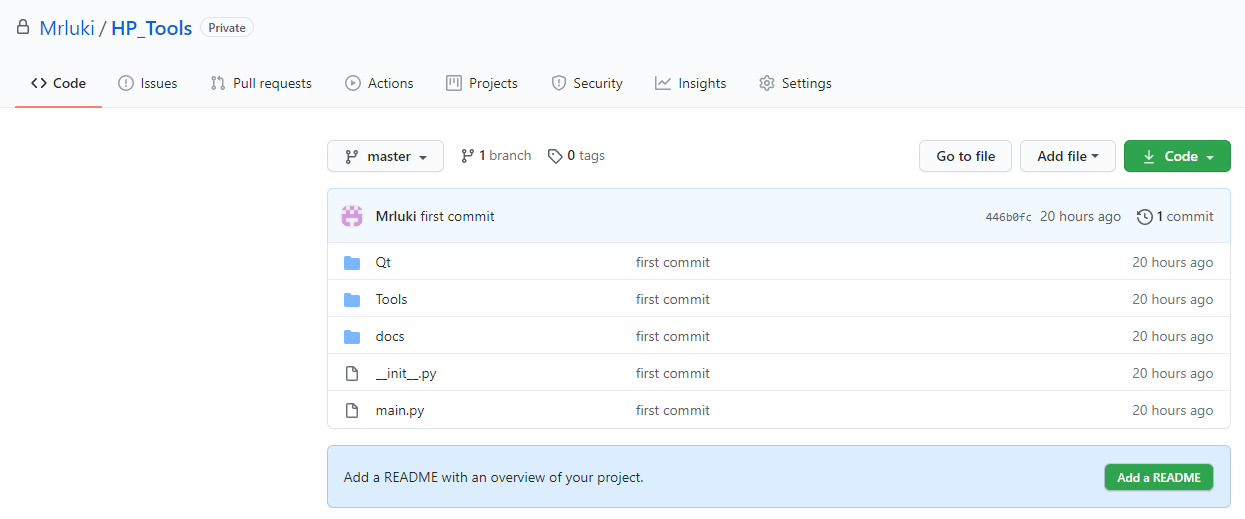Click the docs folder icon
Image resolution: width=1245 pixels, height=519 pixels.
click(352, 337)
